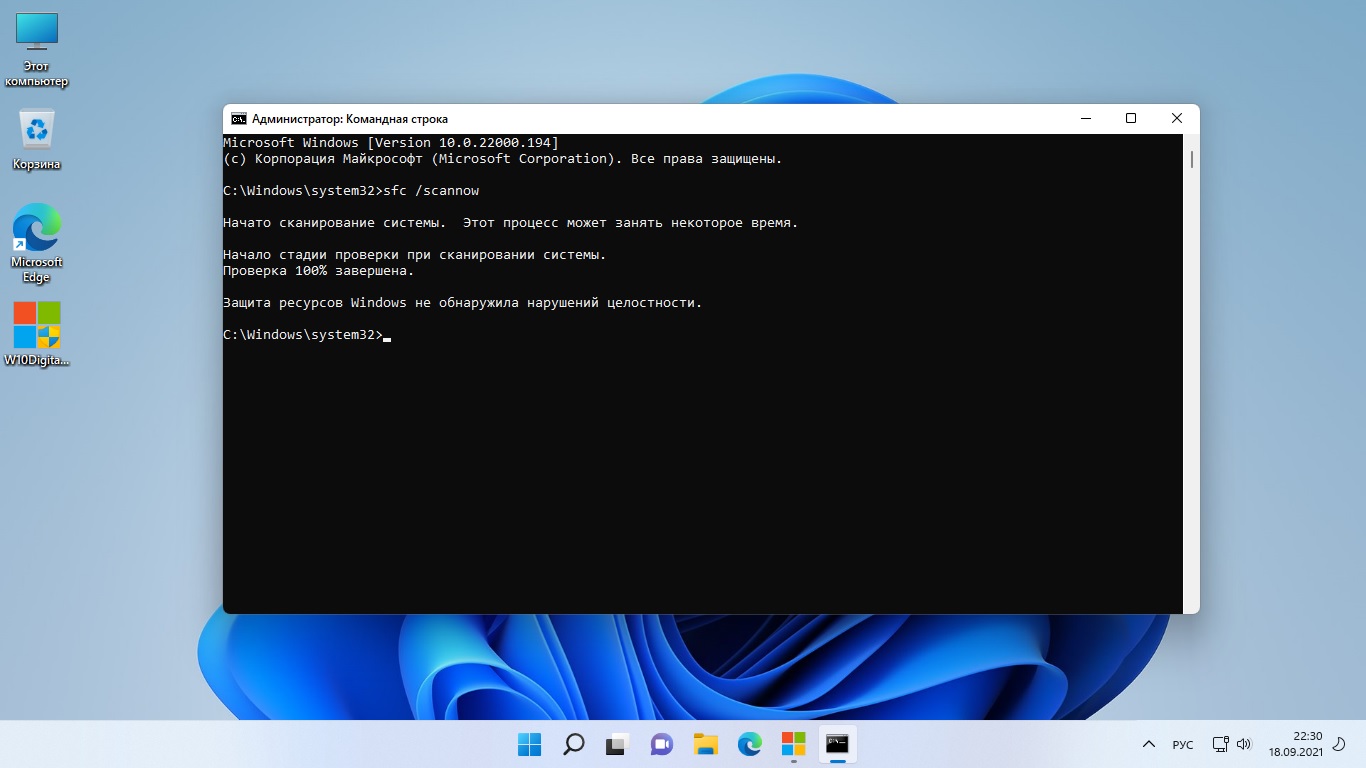Image resolution: width=1366 pixels, height=768 pixels.
Task: Open the clock and date flyout
Action: pyautogui.click(x=1295, y=744)
